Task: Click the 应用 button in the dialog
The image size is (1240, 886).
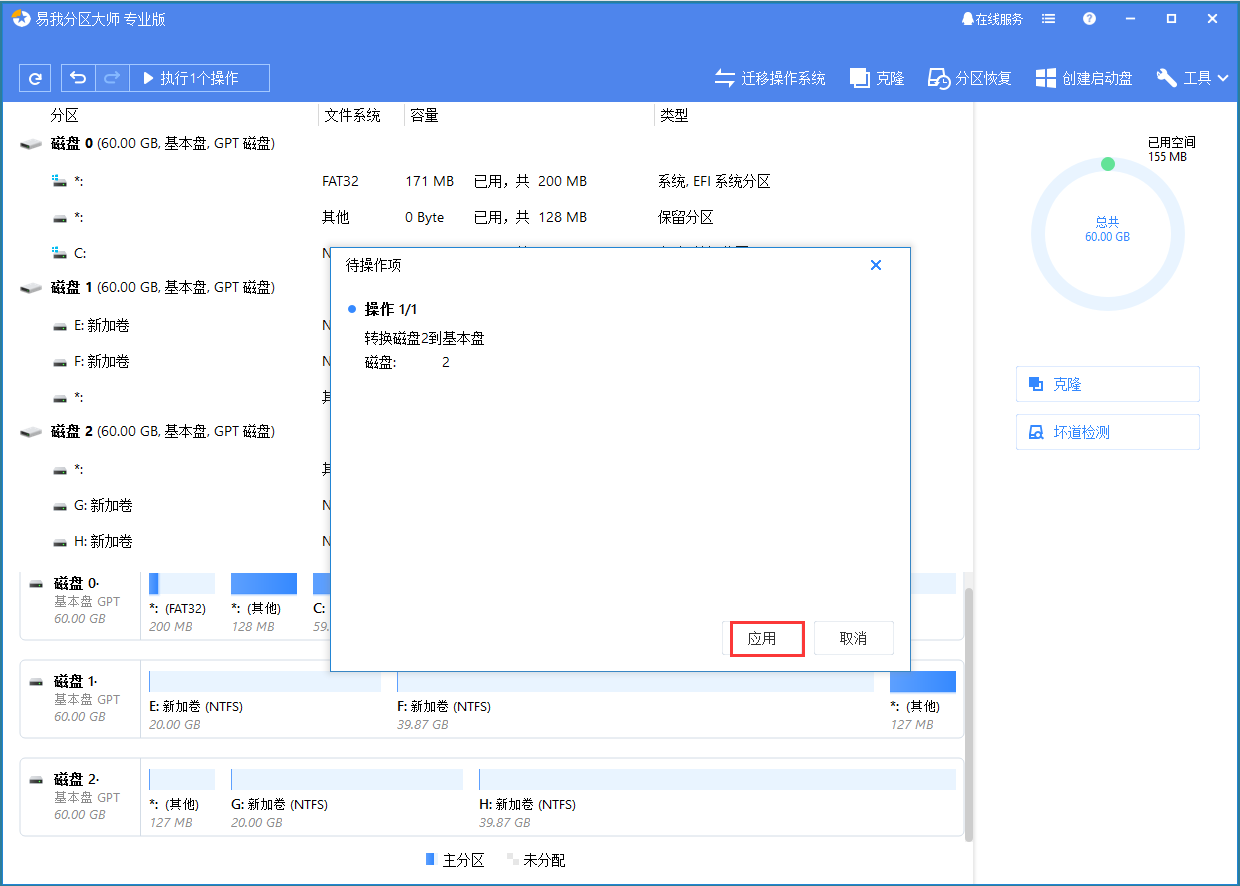Action: click(x=766, y=638)
